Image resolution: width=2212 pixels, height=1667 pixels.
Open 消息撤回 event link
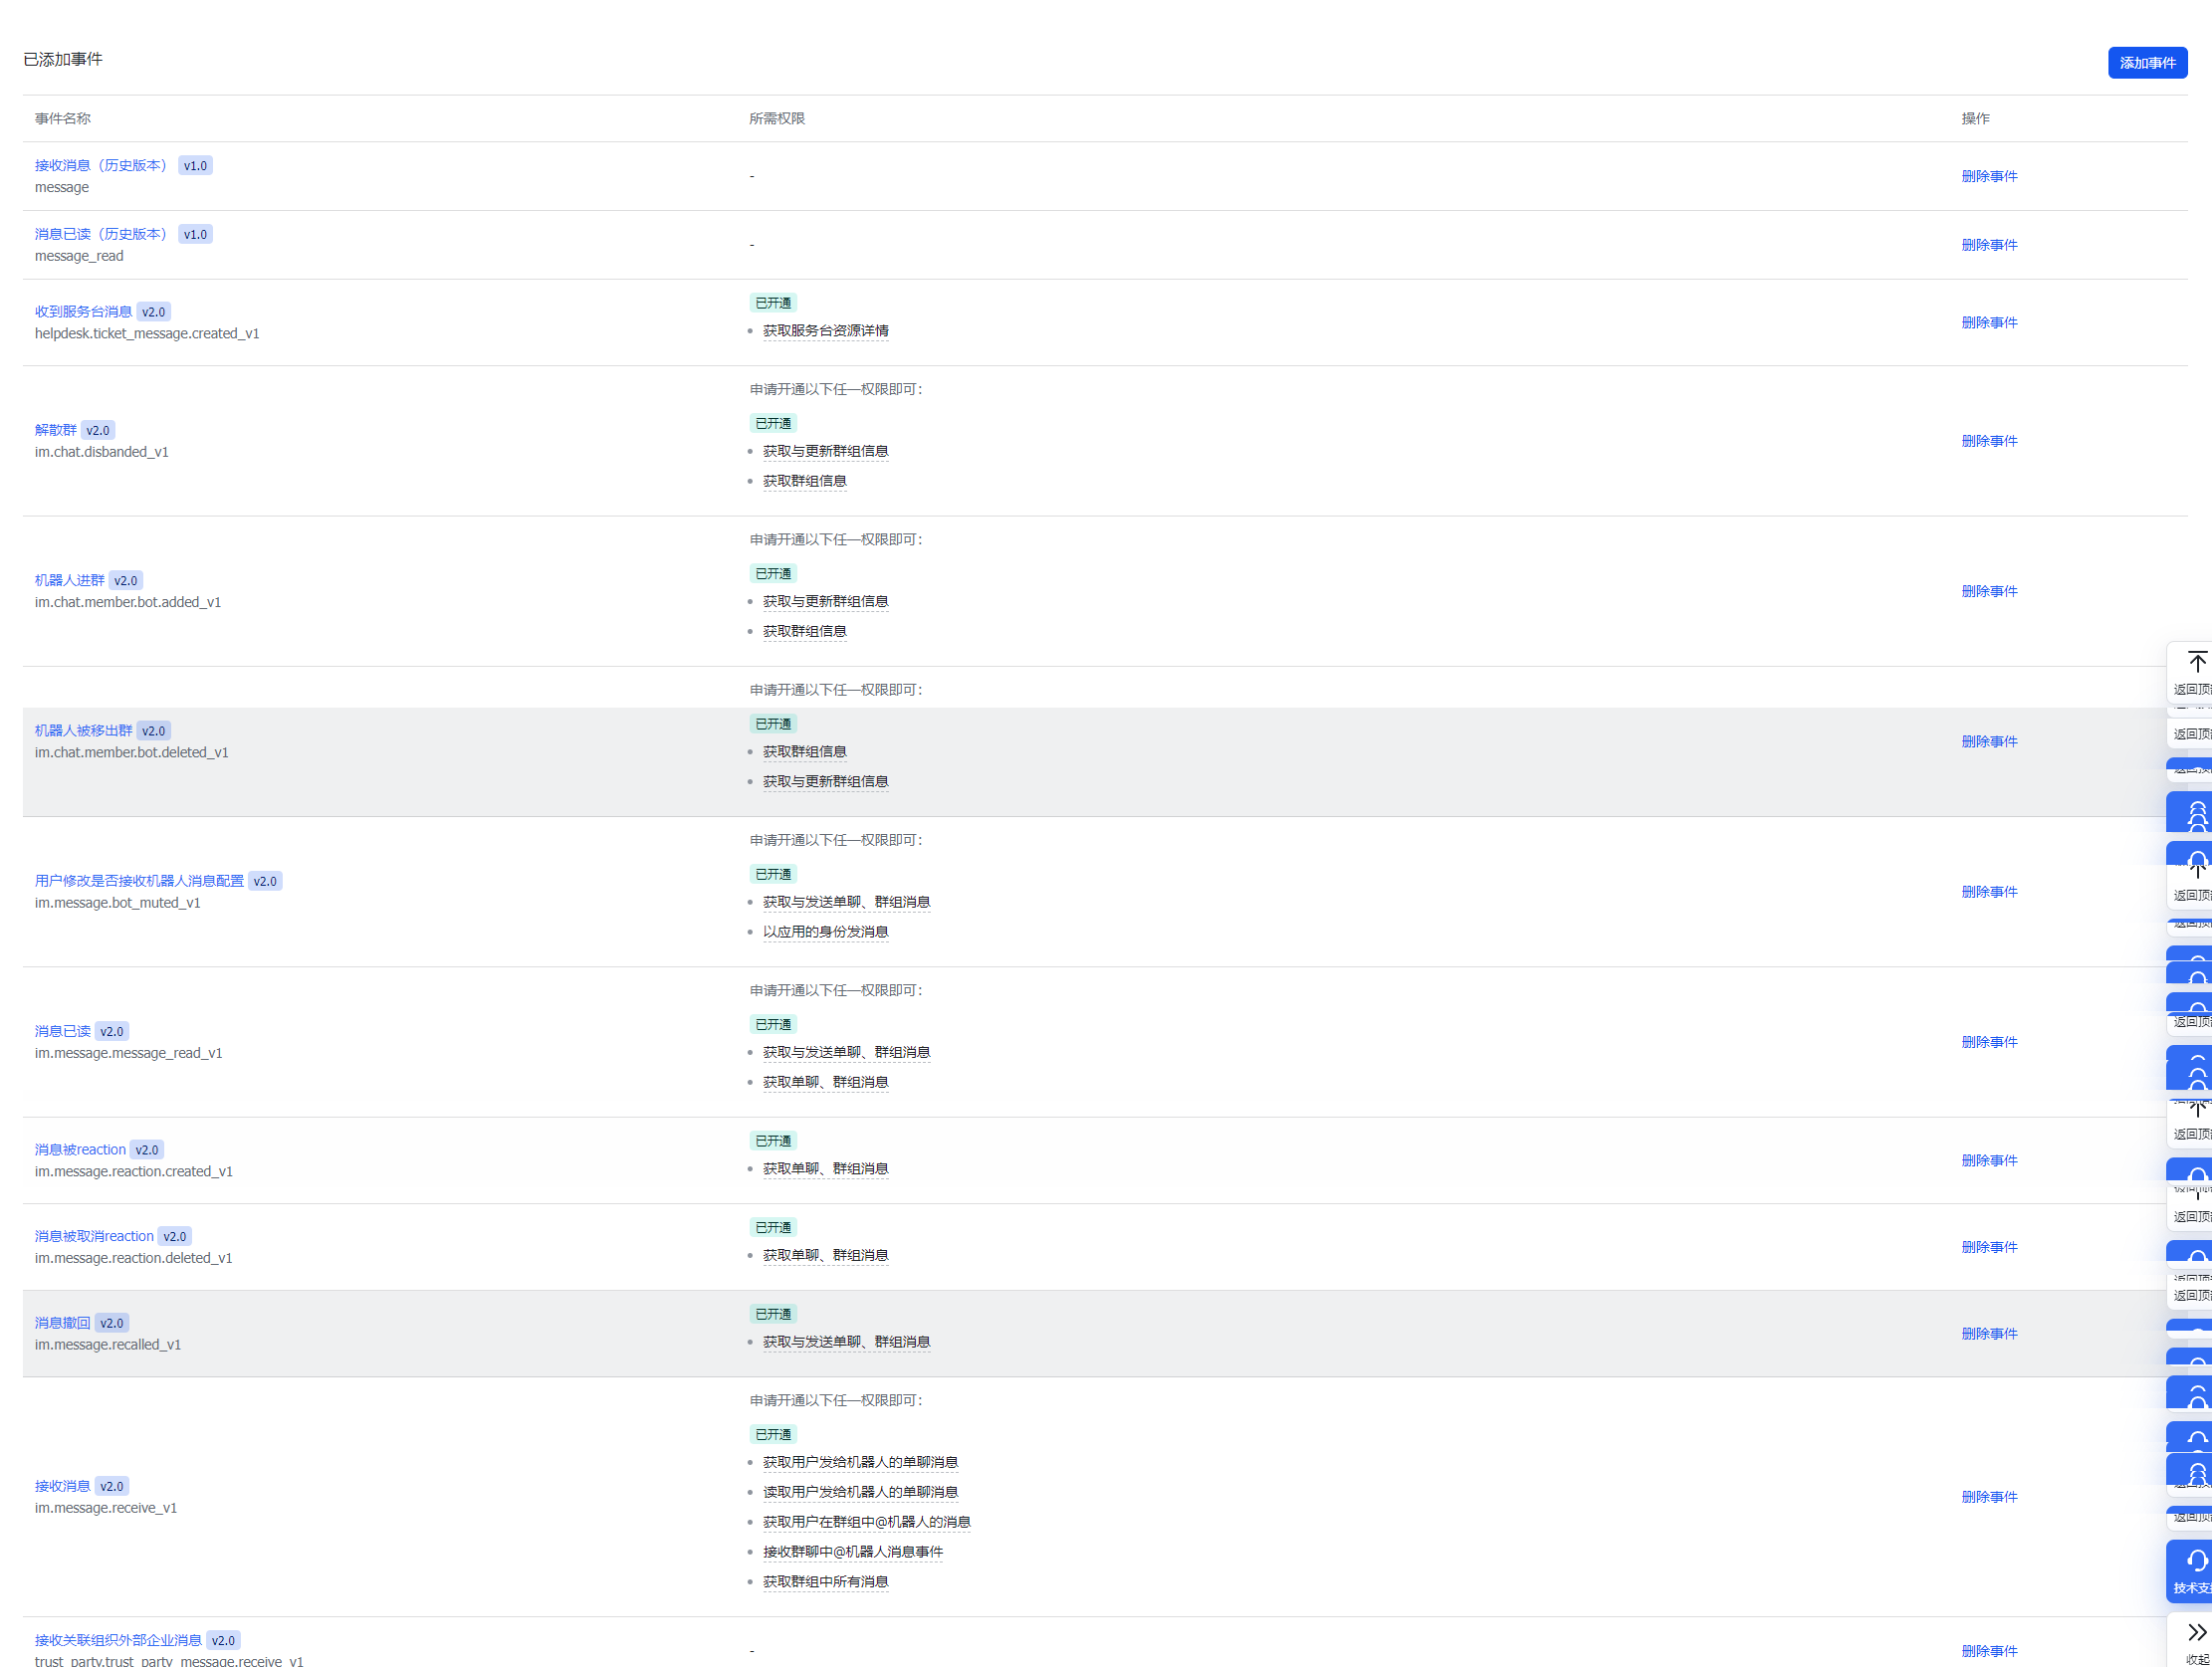point(62,1323)
